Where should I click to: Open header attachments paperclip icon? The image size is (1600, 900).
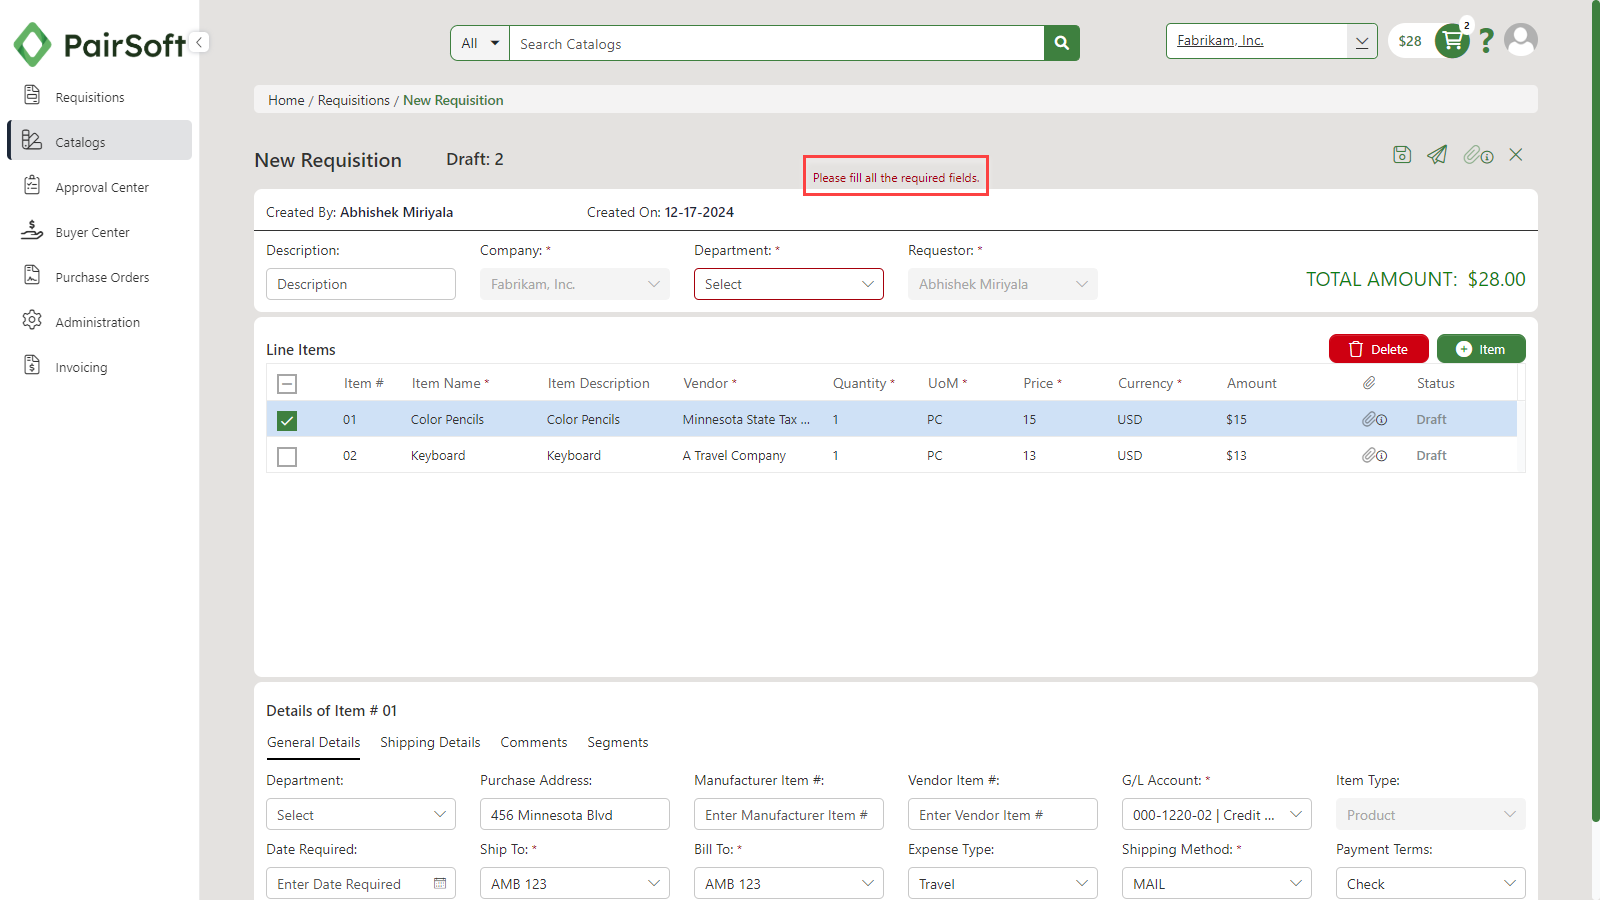coord(1478,155)
